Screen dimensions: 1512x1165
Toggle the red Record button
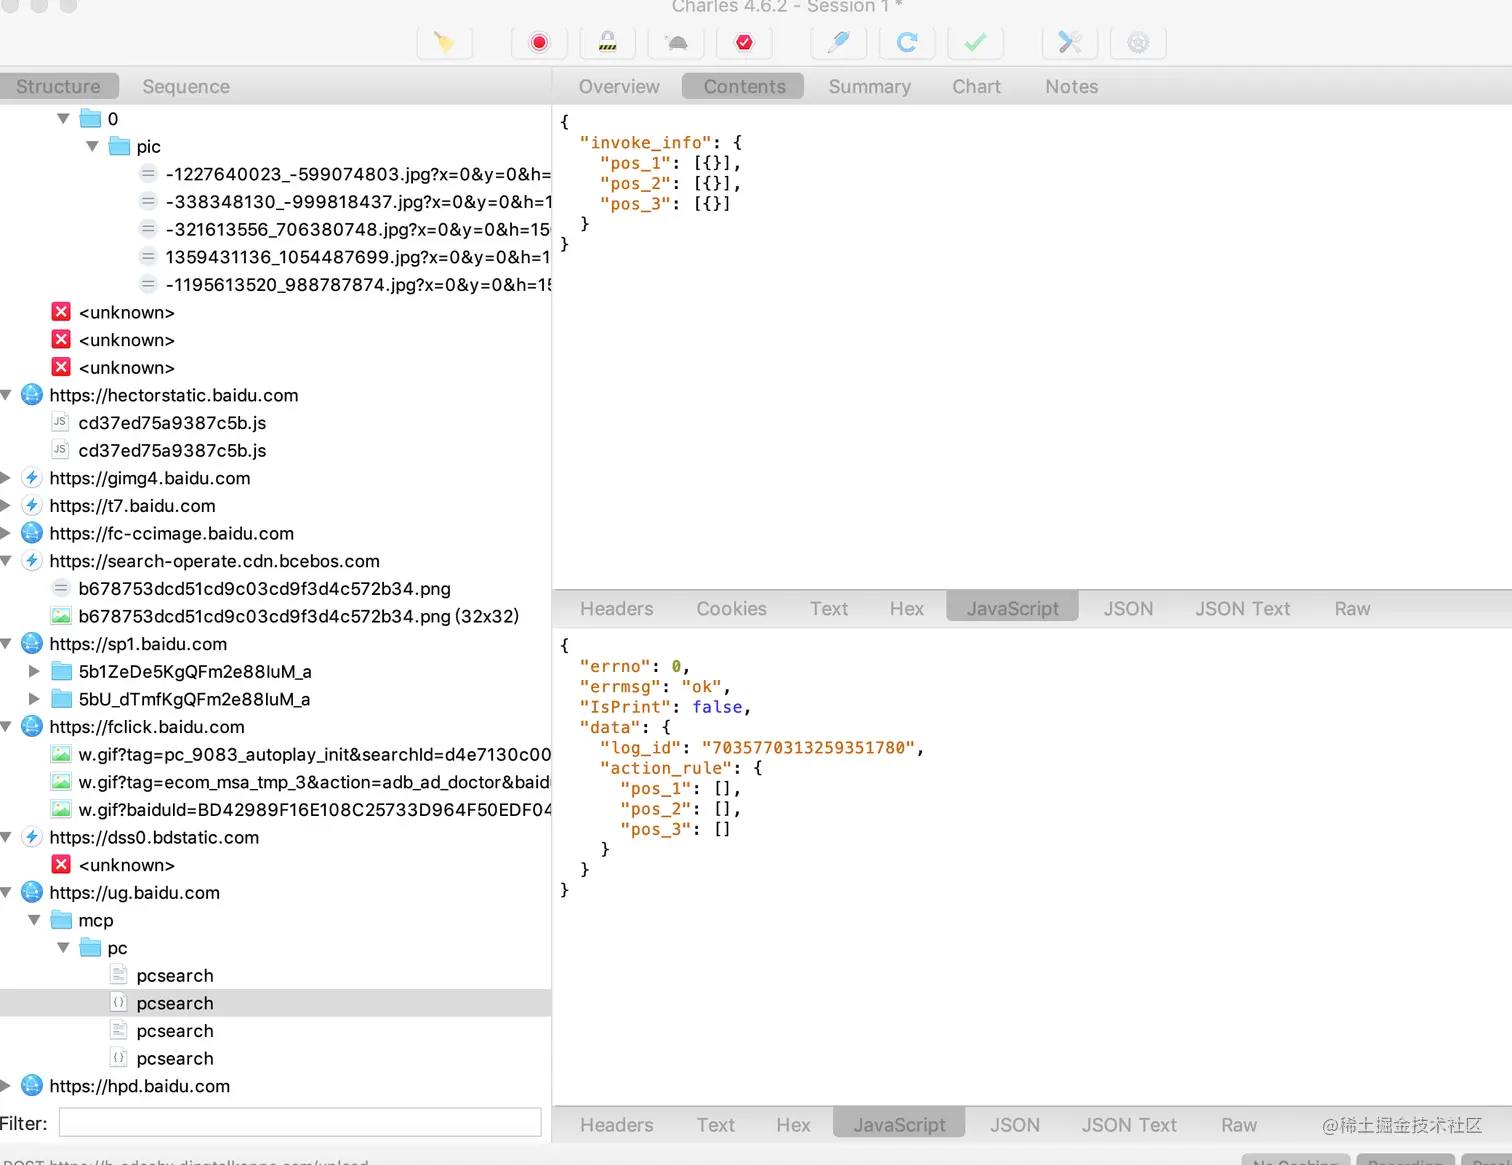click(x=539, y=43)
